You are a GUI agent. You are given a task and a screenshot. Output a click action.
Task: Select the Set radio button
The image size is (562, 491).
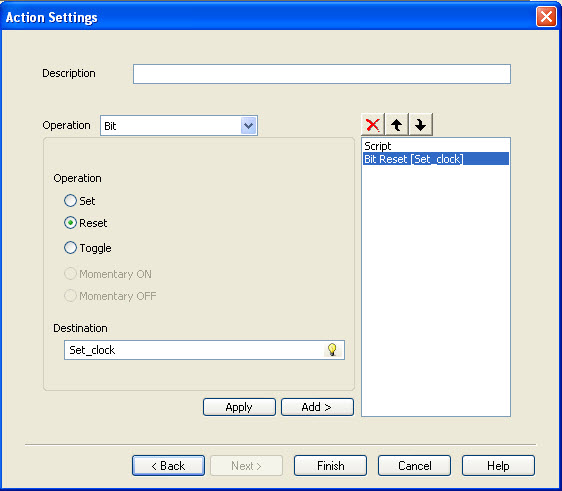point(70,201)
